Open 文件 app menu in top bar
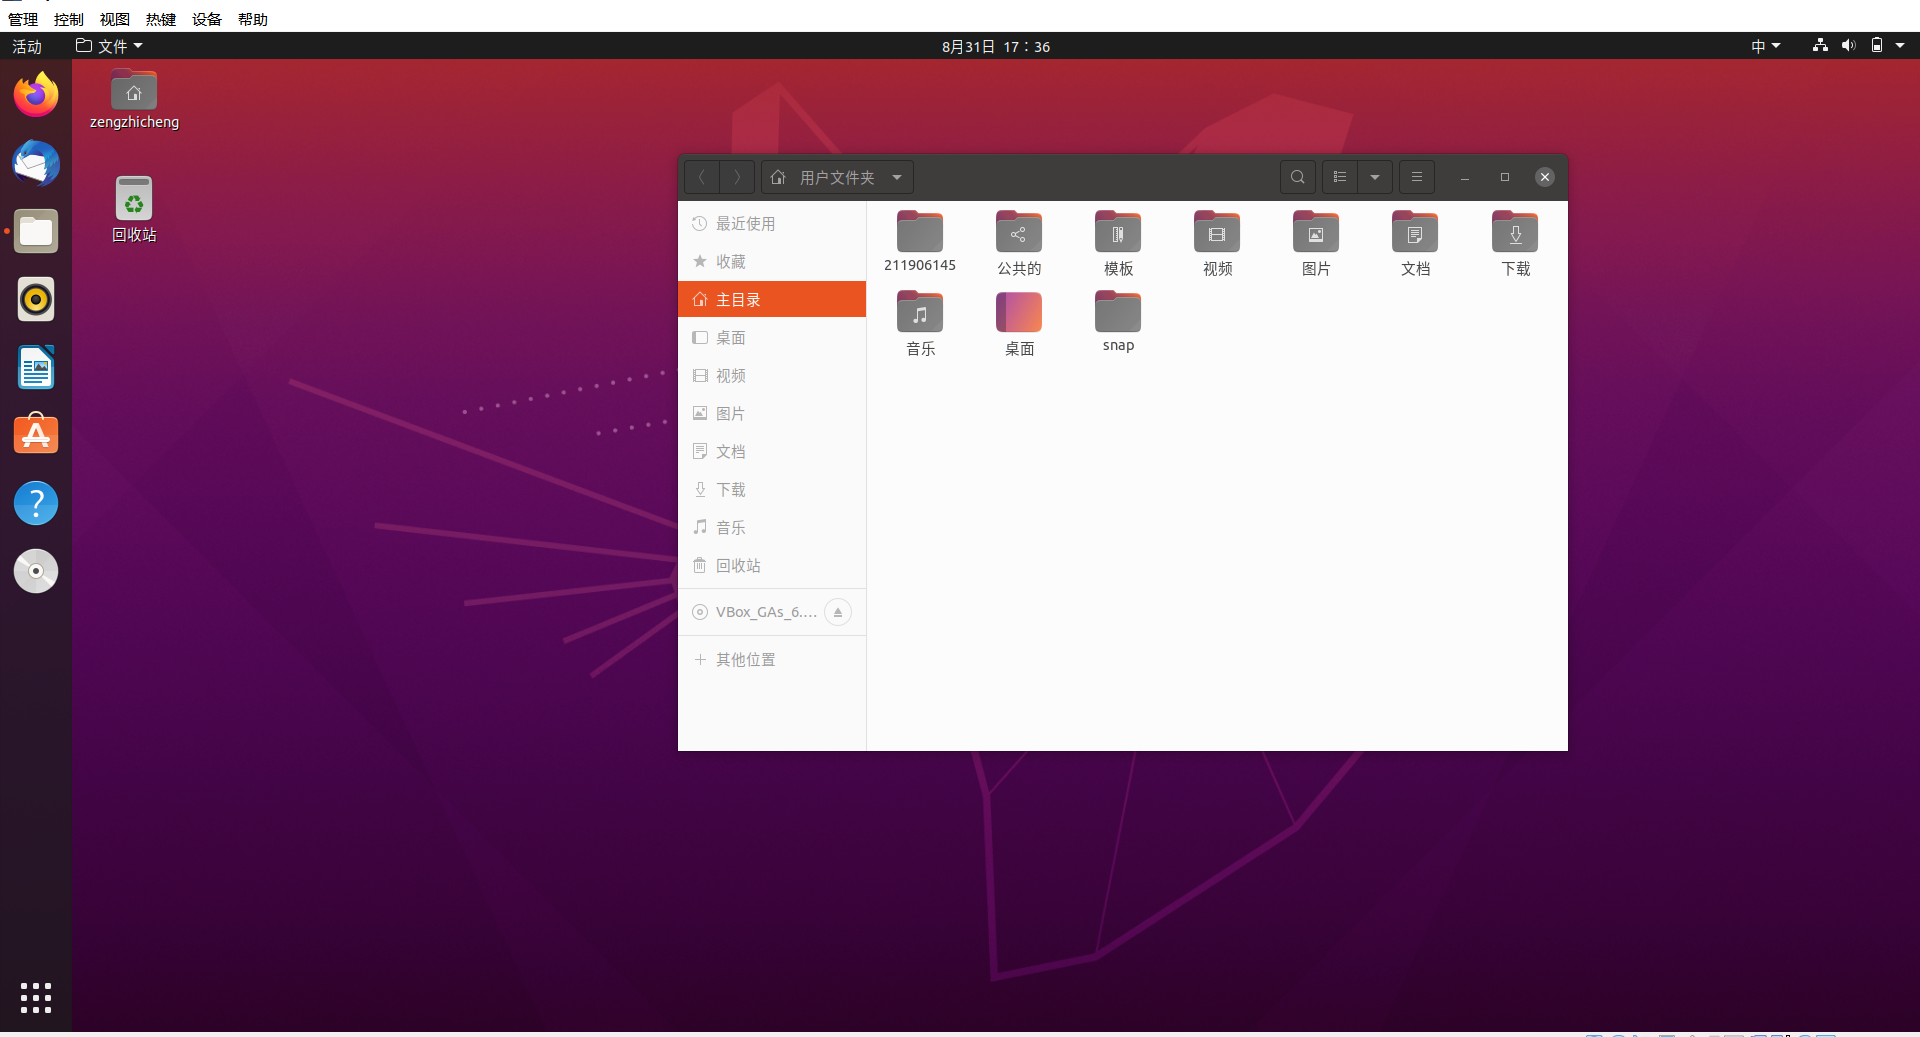The width and height of the screenshot is (1920, 1037). tap(109, 46)
